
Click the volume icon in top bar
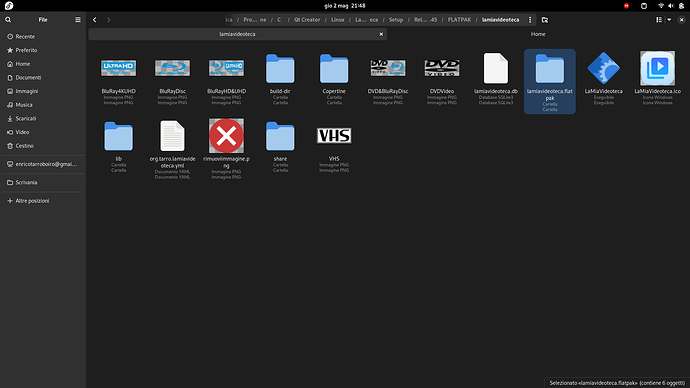671,6
